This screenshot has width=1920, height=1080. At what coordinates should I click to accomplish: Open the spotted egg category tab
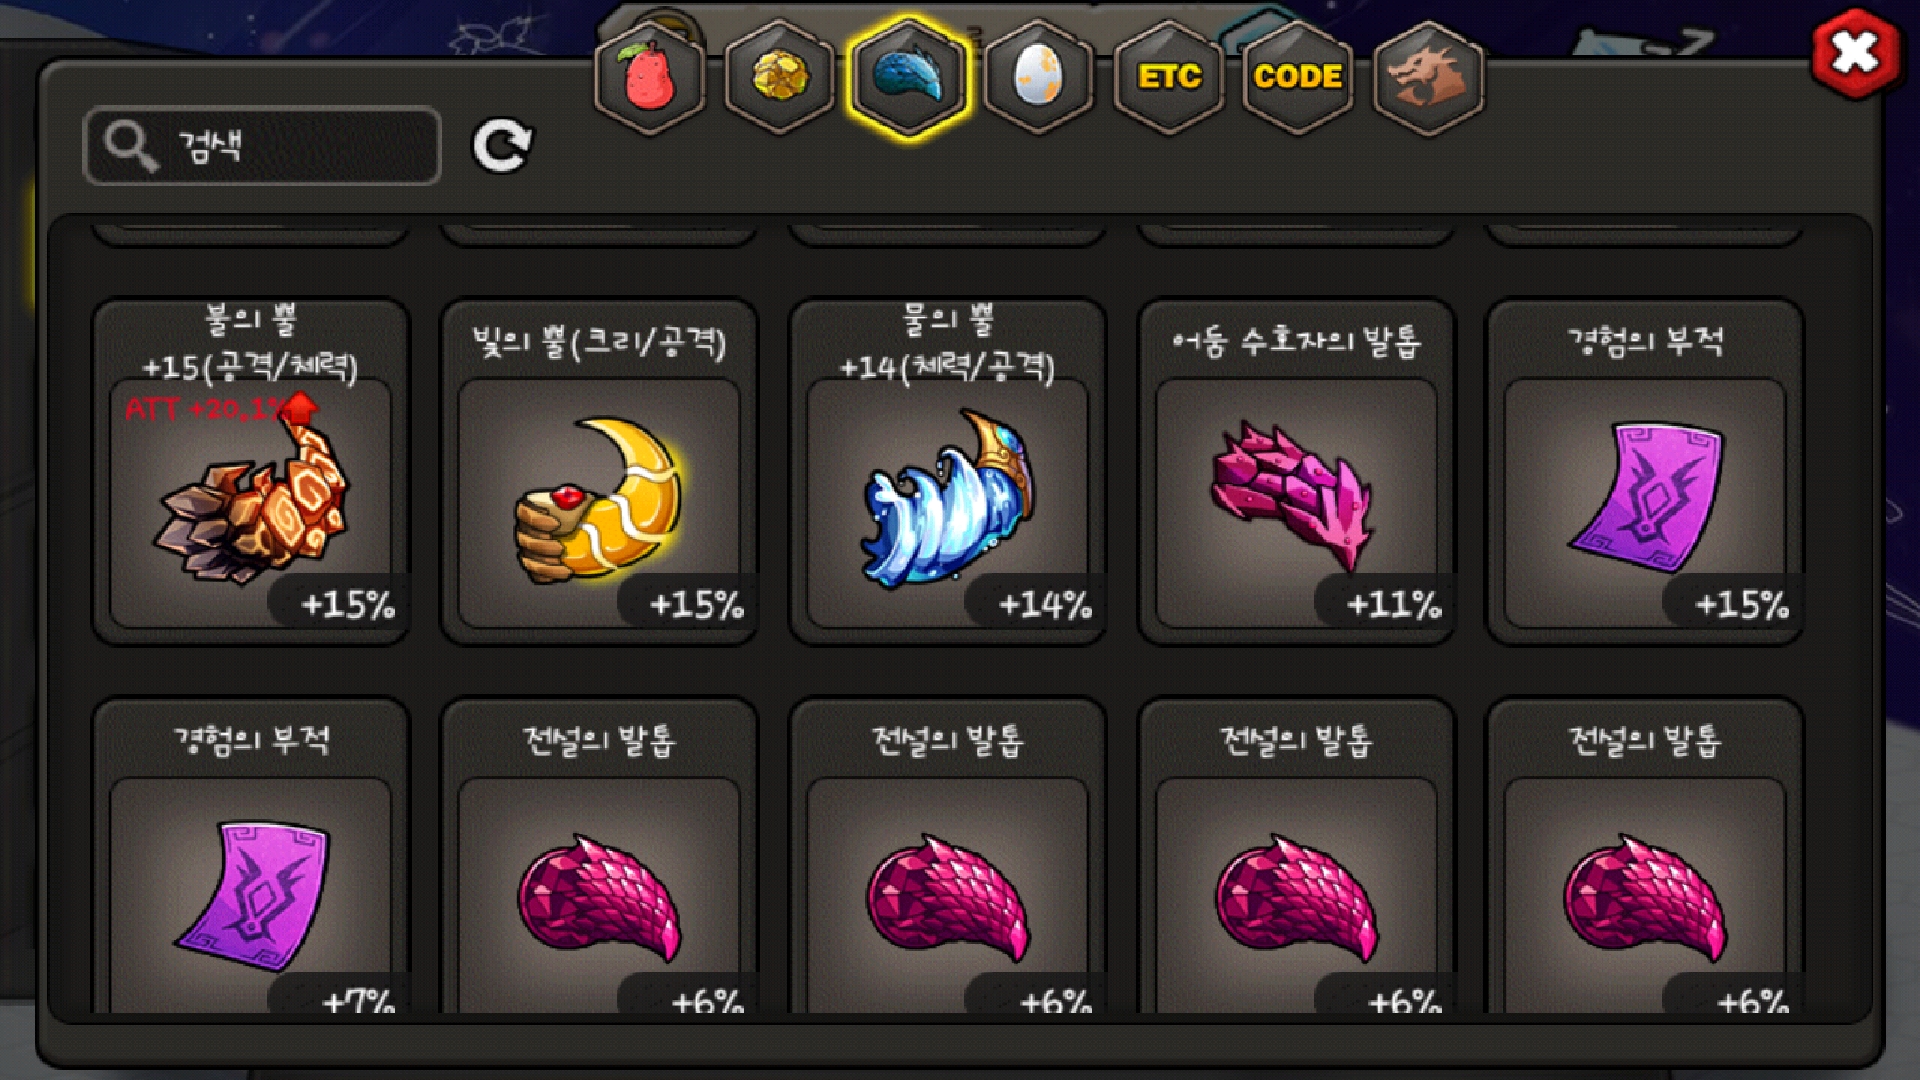click(x=1038, y=77)
